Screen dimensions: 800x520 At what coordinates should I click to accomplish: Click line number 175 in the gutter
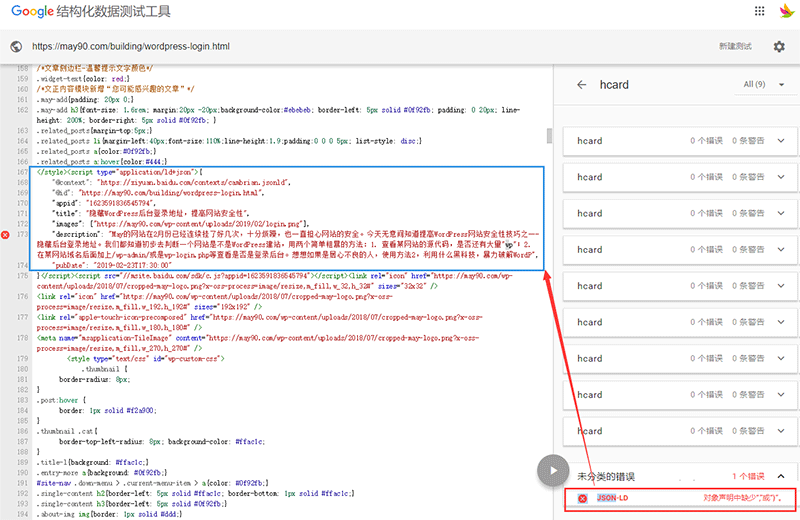pos(22,276)
